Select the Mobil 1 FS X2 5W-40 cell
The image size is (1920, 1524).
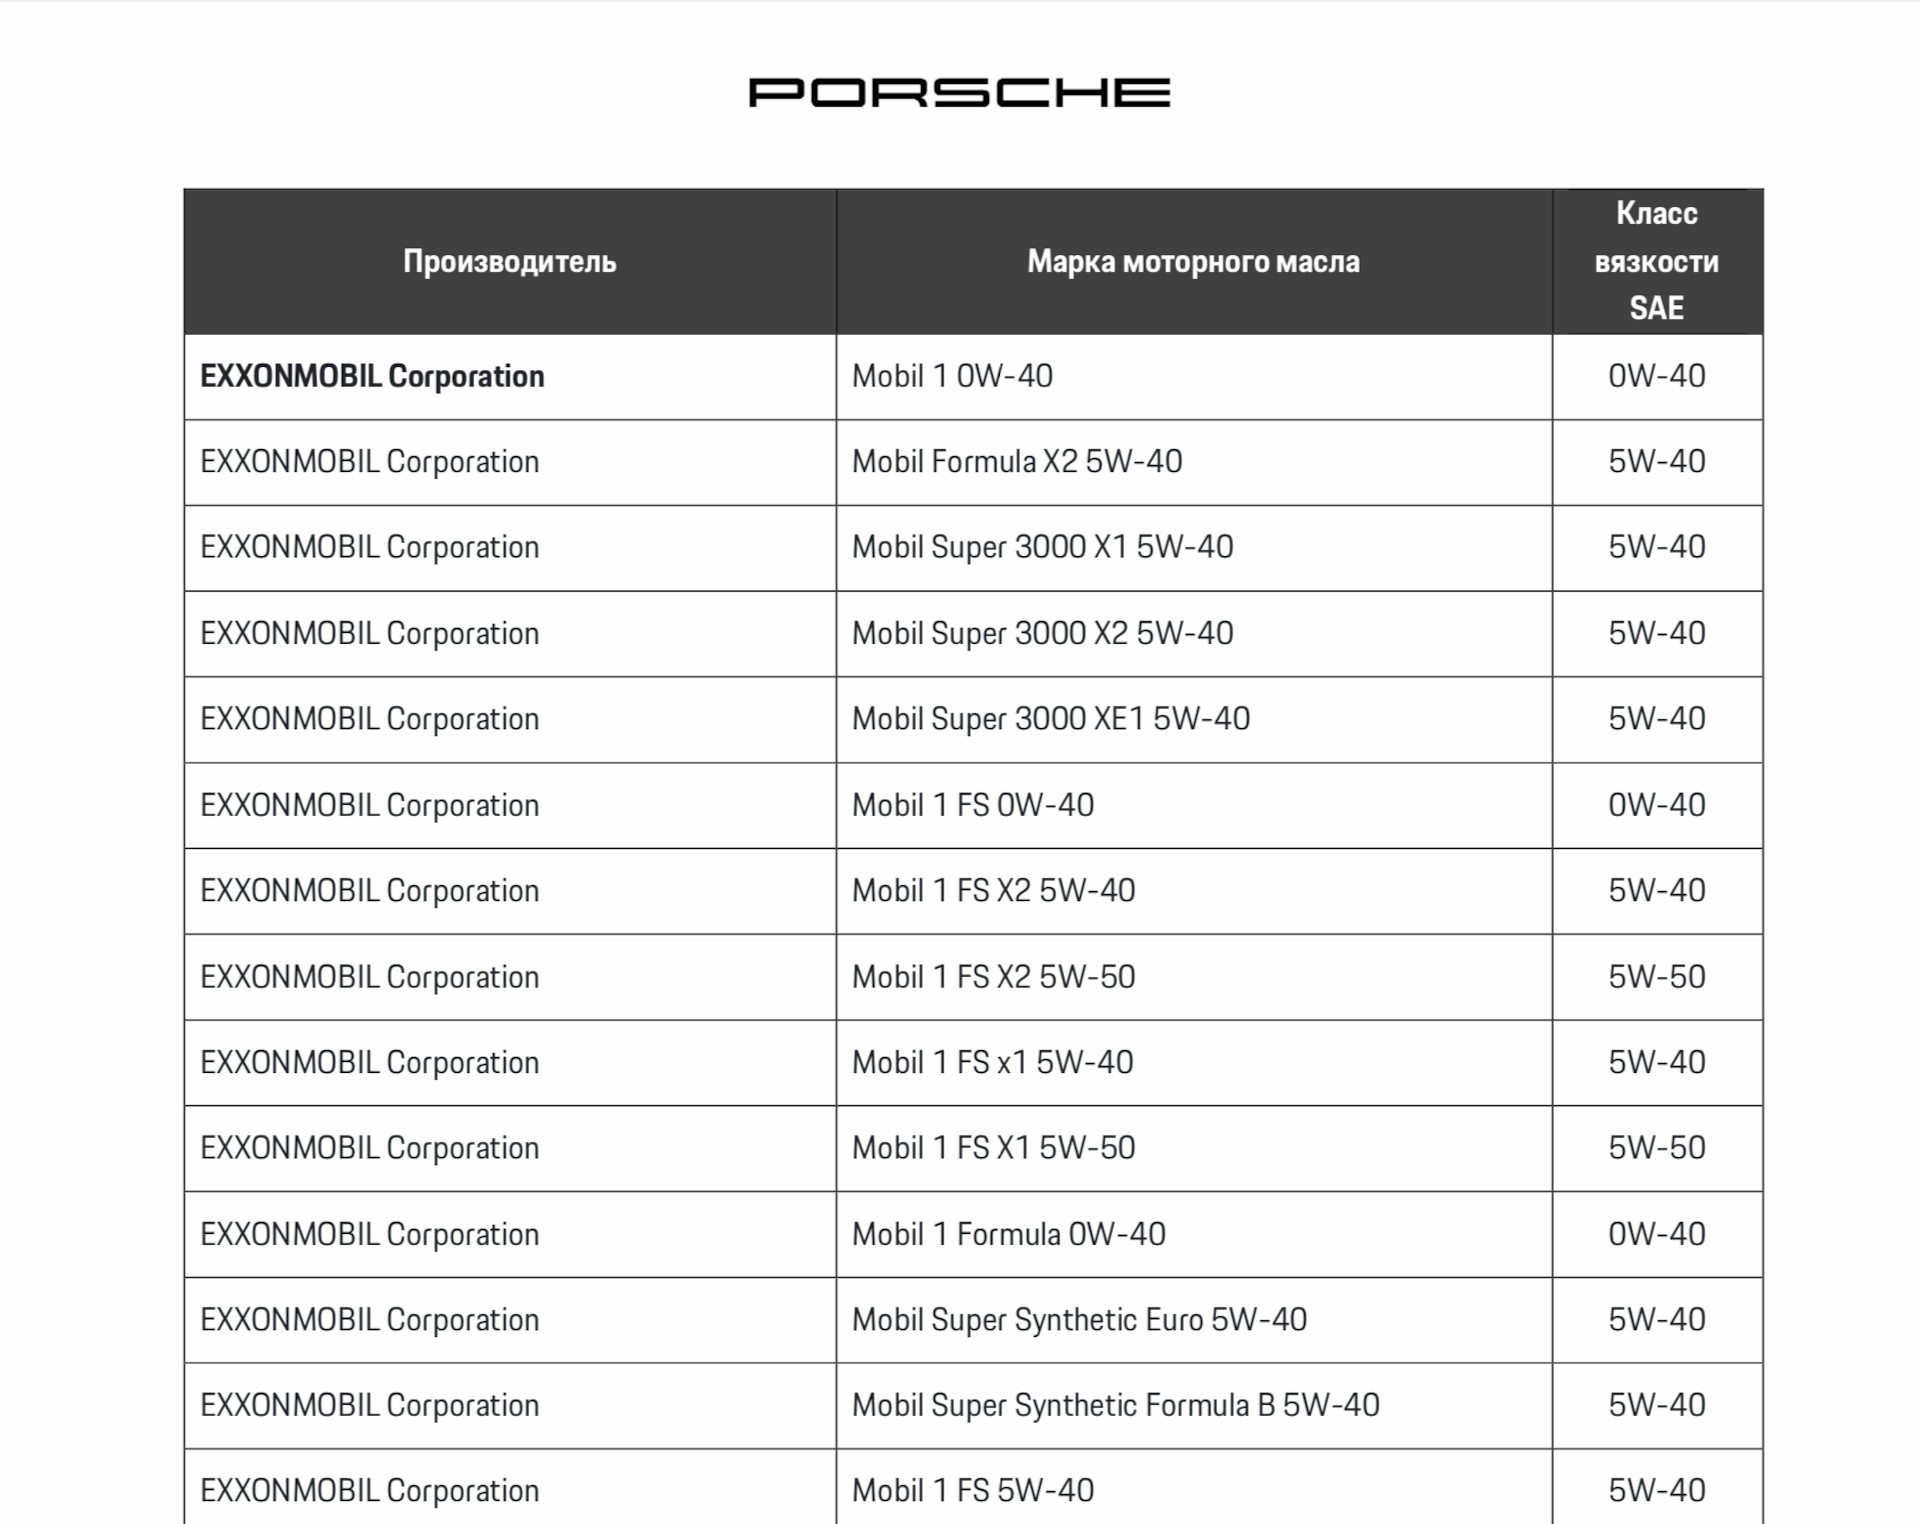pos(993,891)
